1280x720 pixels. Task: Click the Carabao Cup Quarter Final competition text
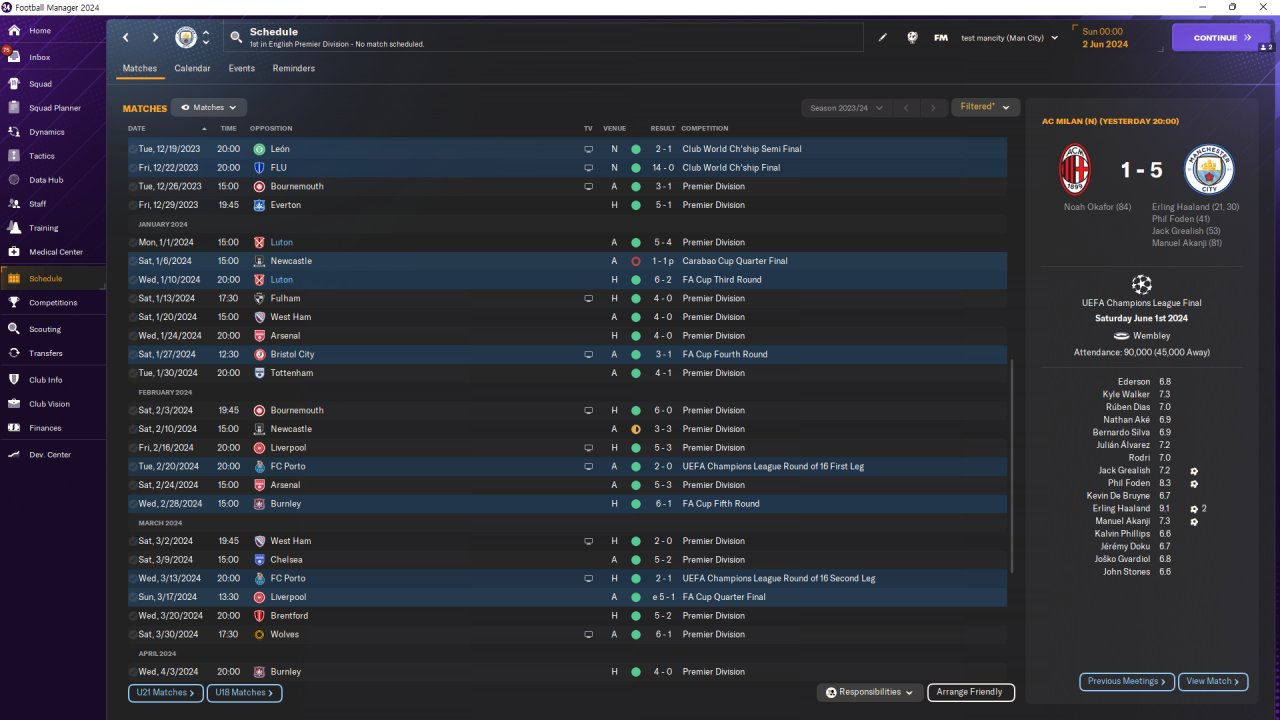pyautogui.click(x=735, y=261)
